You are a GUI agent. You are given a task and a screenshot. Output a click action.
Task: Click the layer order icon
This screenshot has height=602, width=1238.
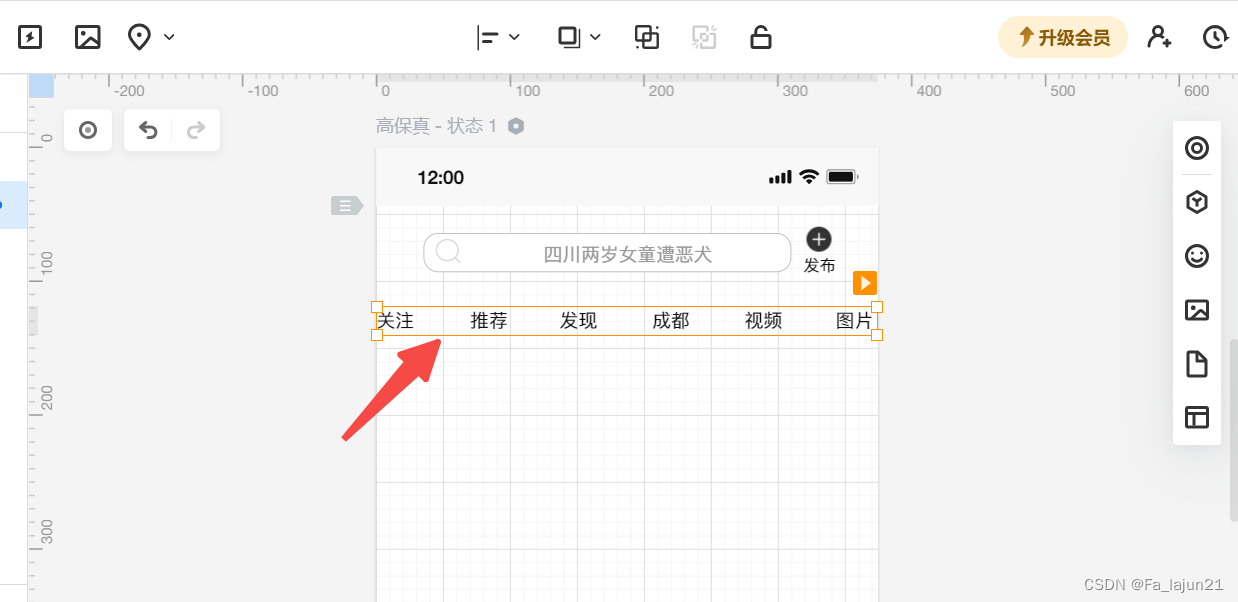569,38
